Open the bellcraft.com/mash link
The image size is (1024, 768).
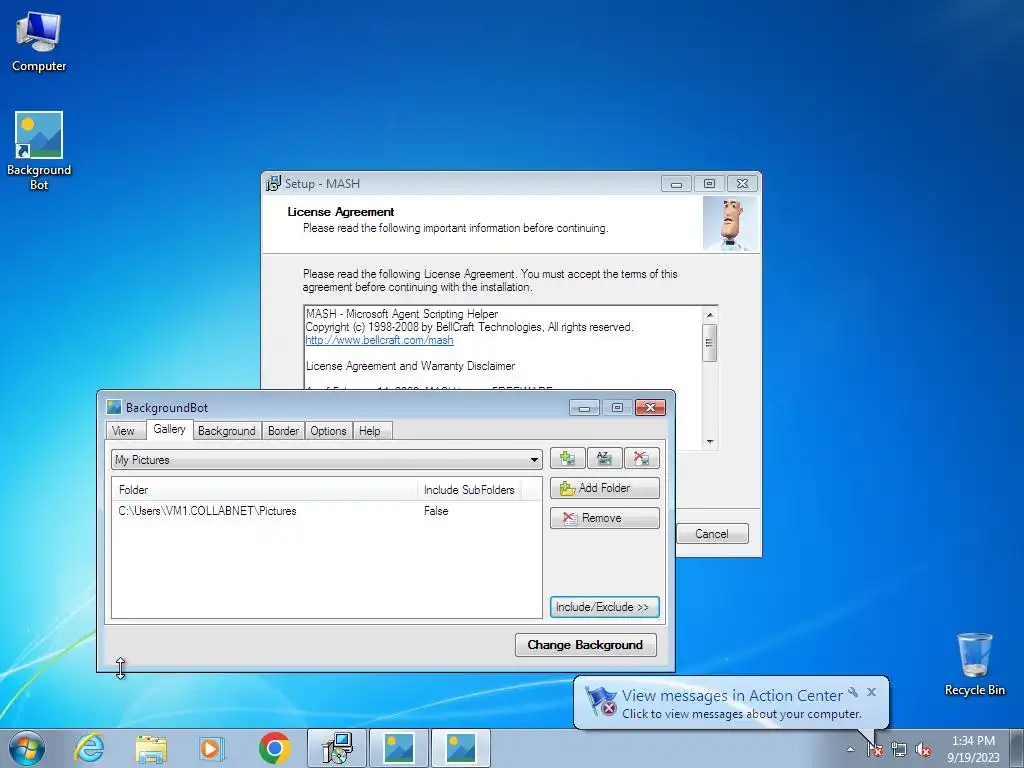tap(379, 340)
